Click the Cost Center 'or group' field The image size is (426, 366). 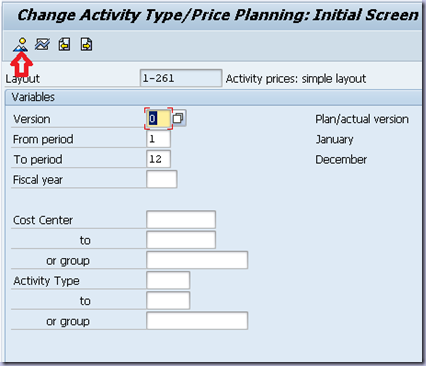[x=197, y=260]
